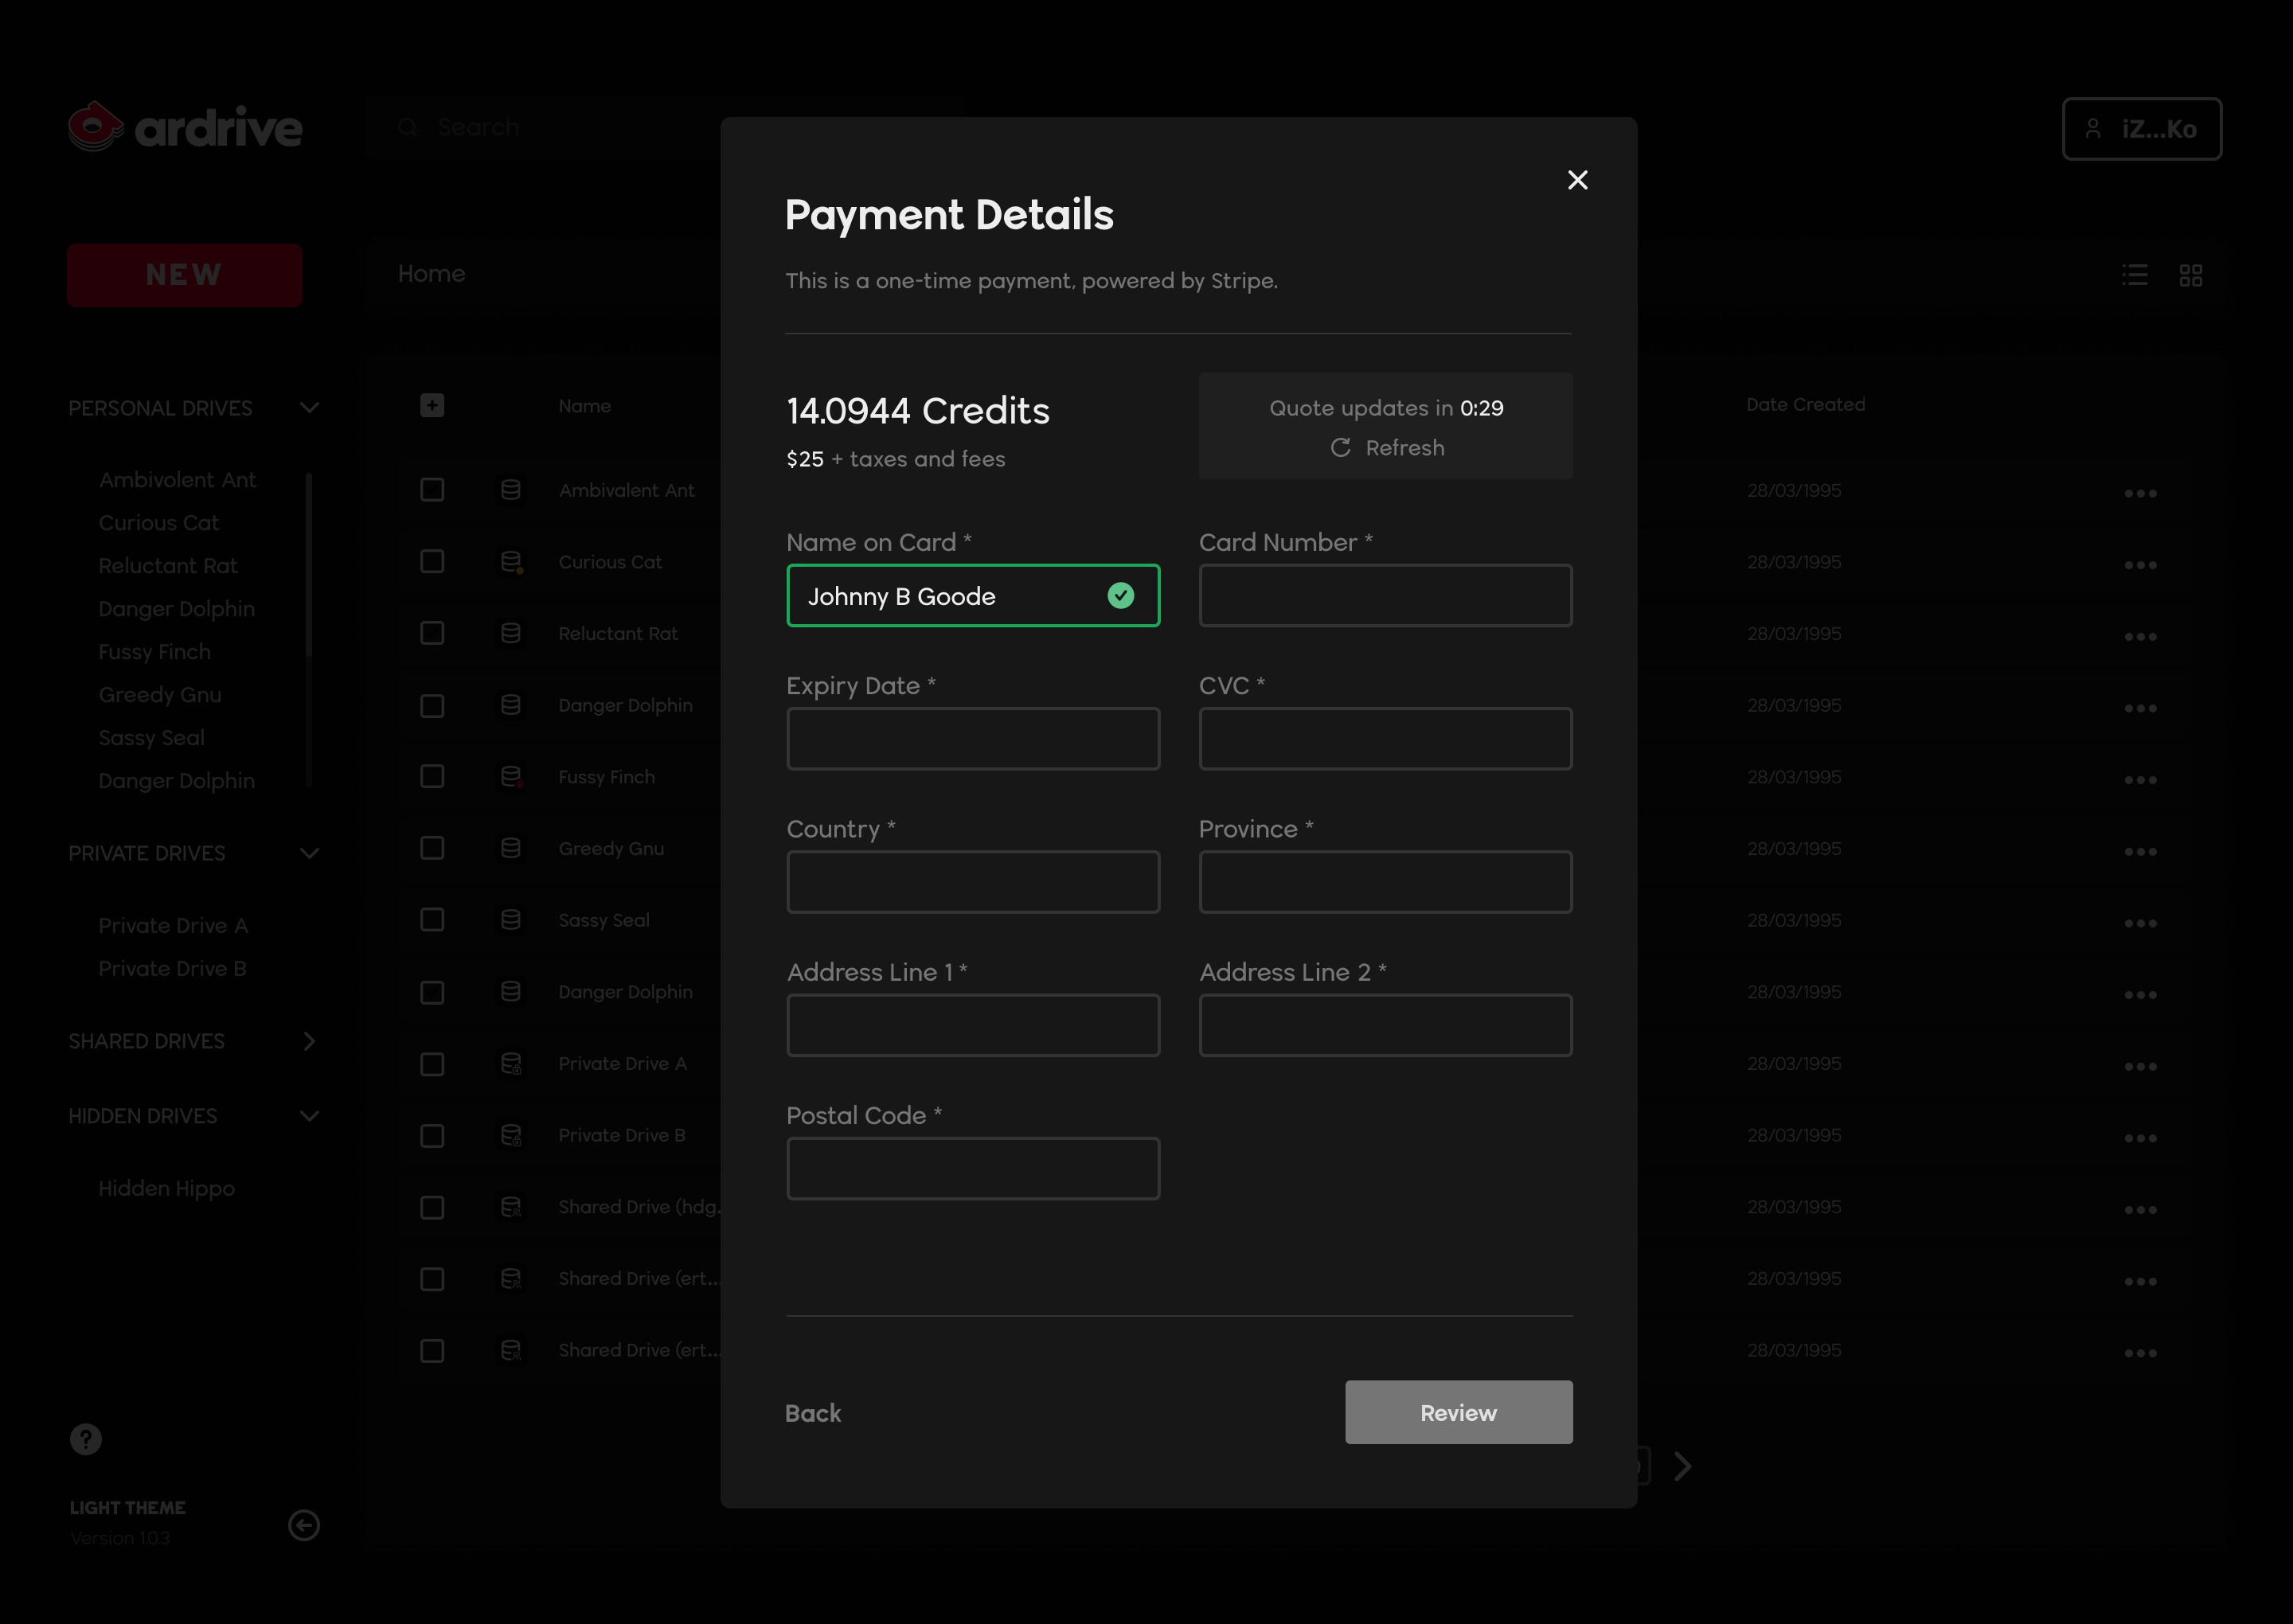Switch to list view icon

point(2135,275)
